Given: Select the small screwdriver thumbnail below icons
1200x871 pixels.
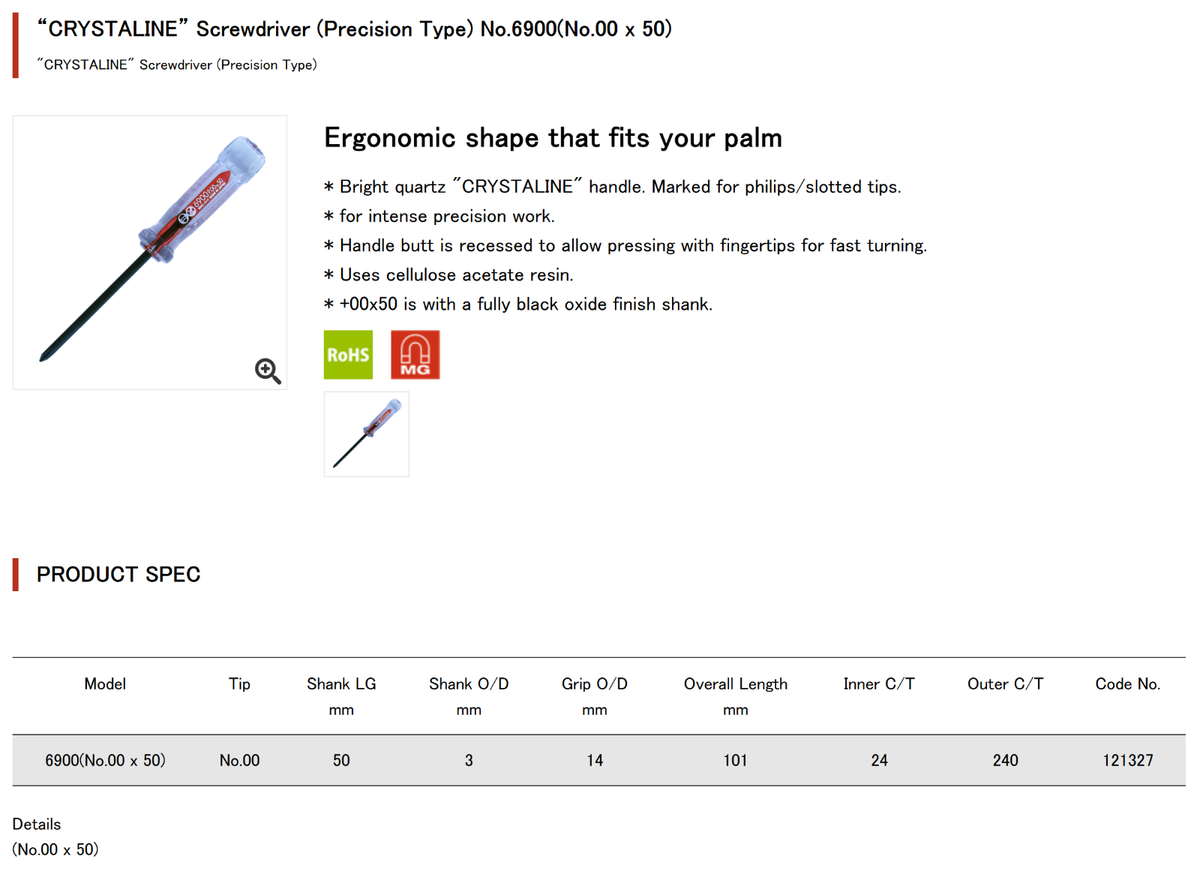Looking at the screenshot, I should pos(366,434).
